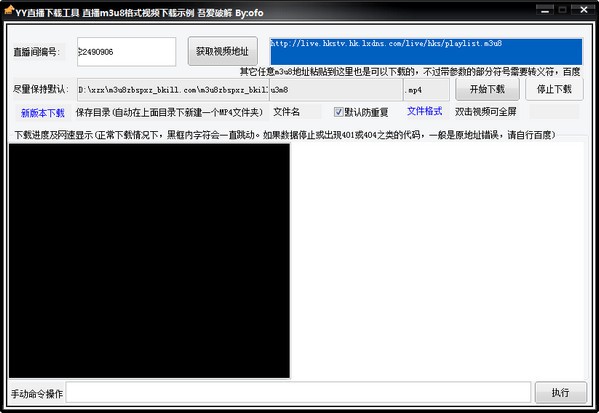Click the save directory path field

pyautogui.click(x=173, y=90)
